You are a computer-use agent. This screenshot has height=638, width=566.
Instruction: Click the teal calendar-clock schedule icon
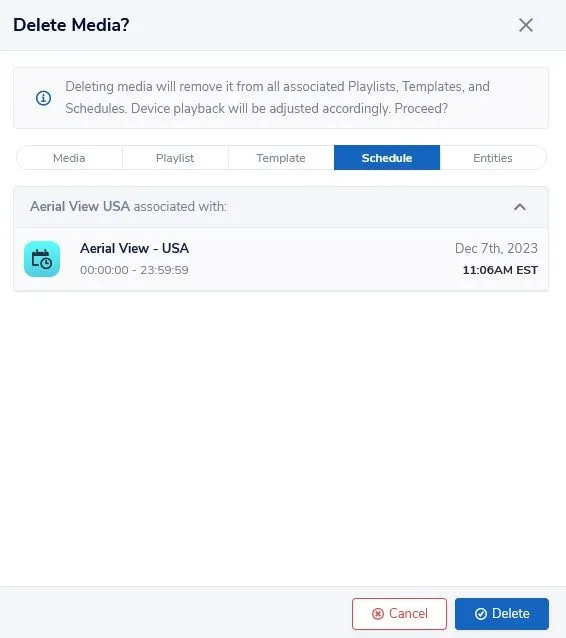42,259
